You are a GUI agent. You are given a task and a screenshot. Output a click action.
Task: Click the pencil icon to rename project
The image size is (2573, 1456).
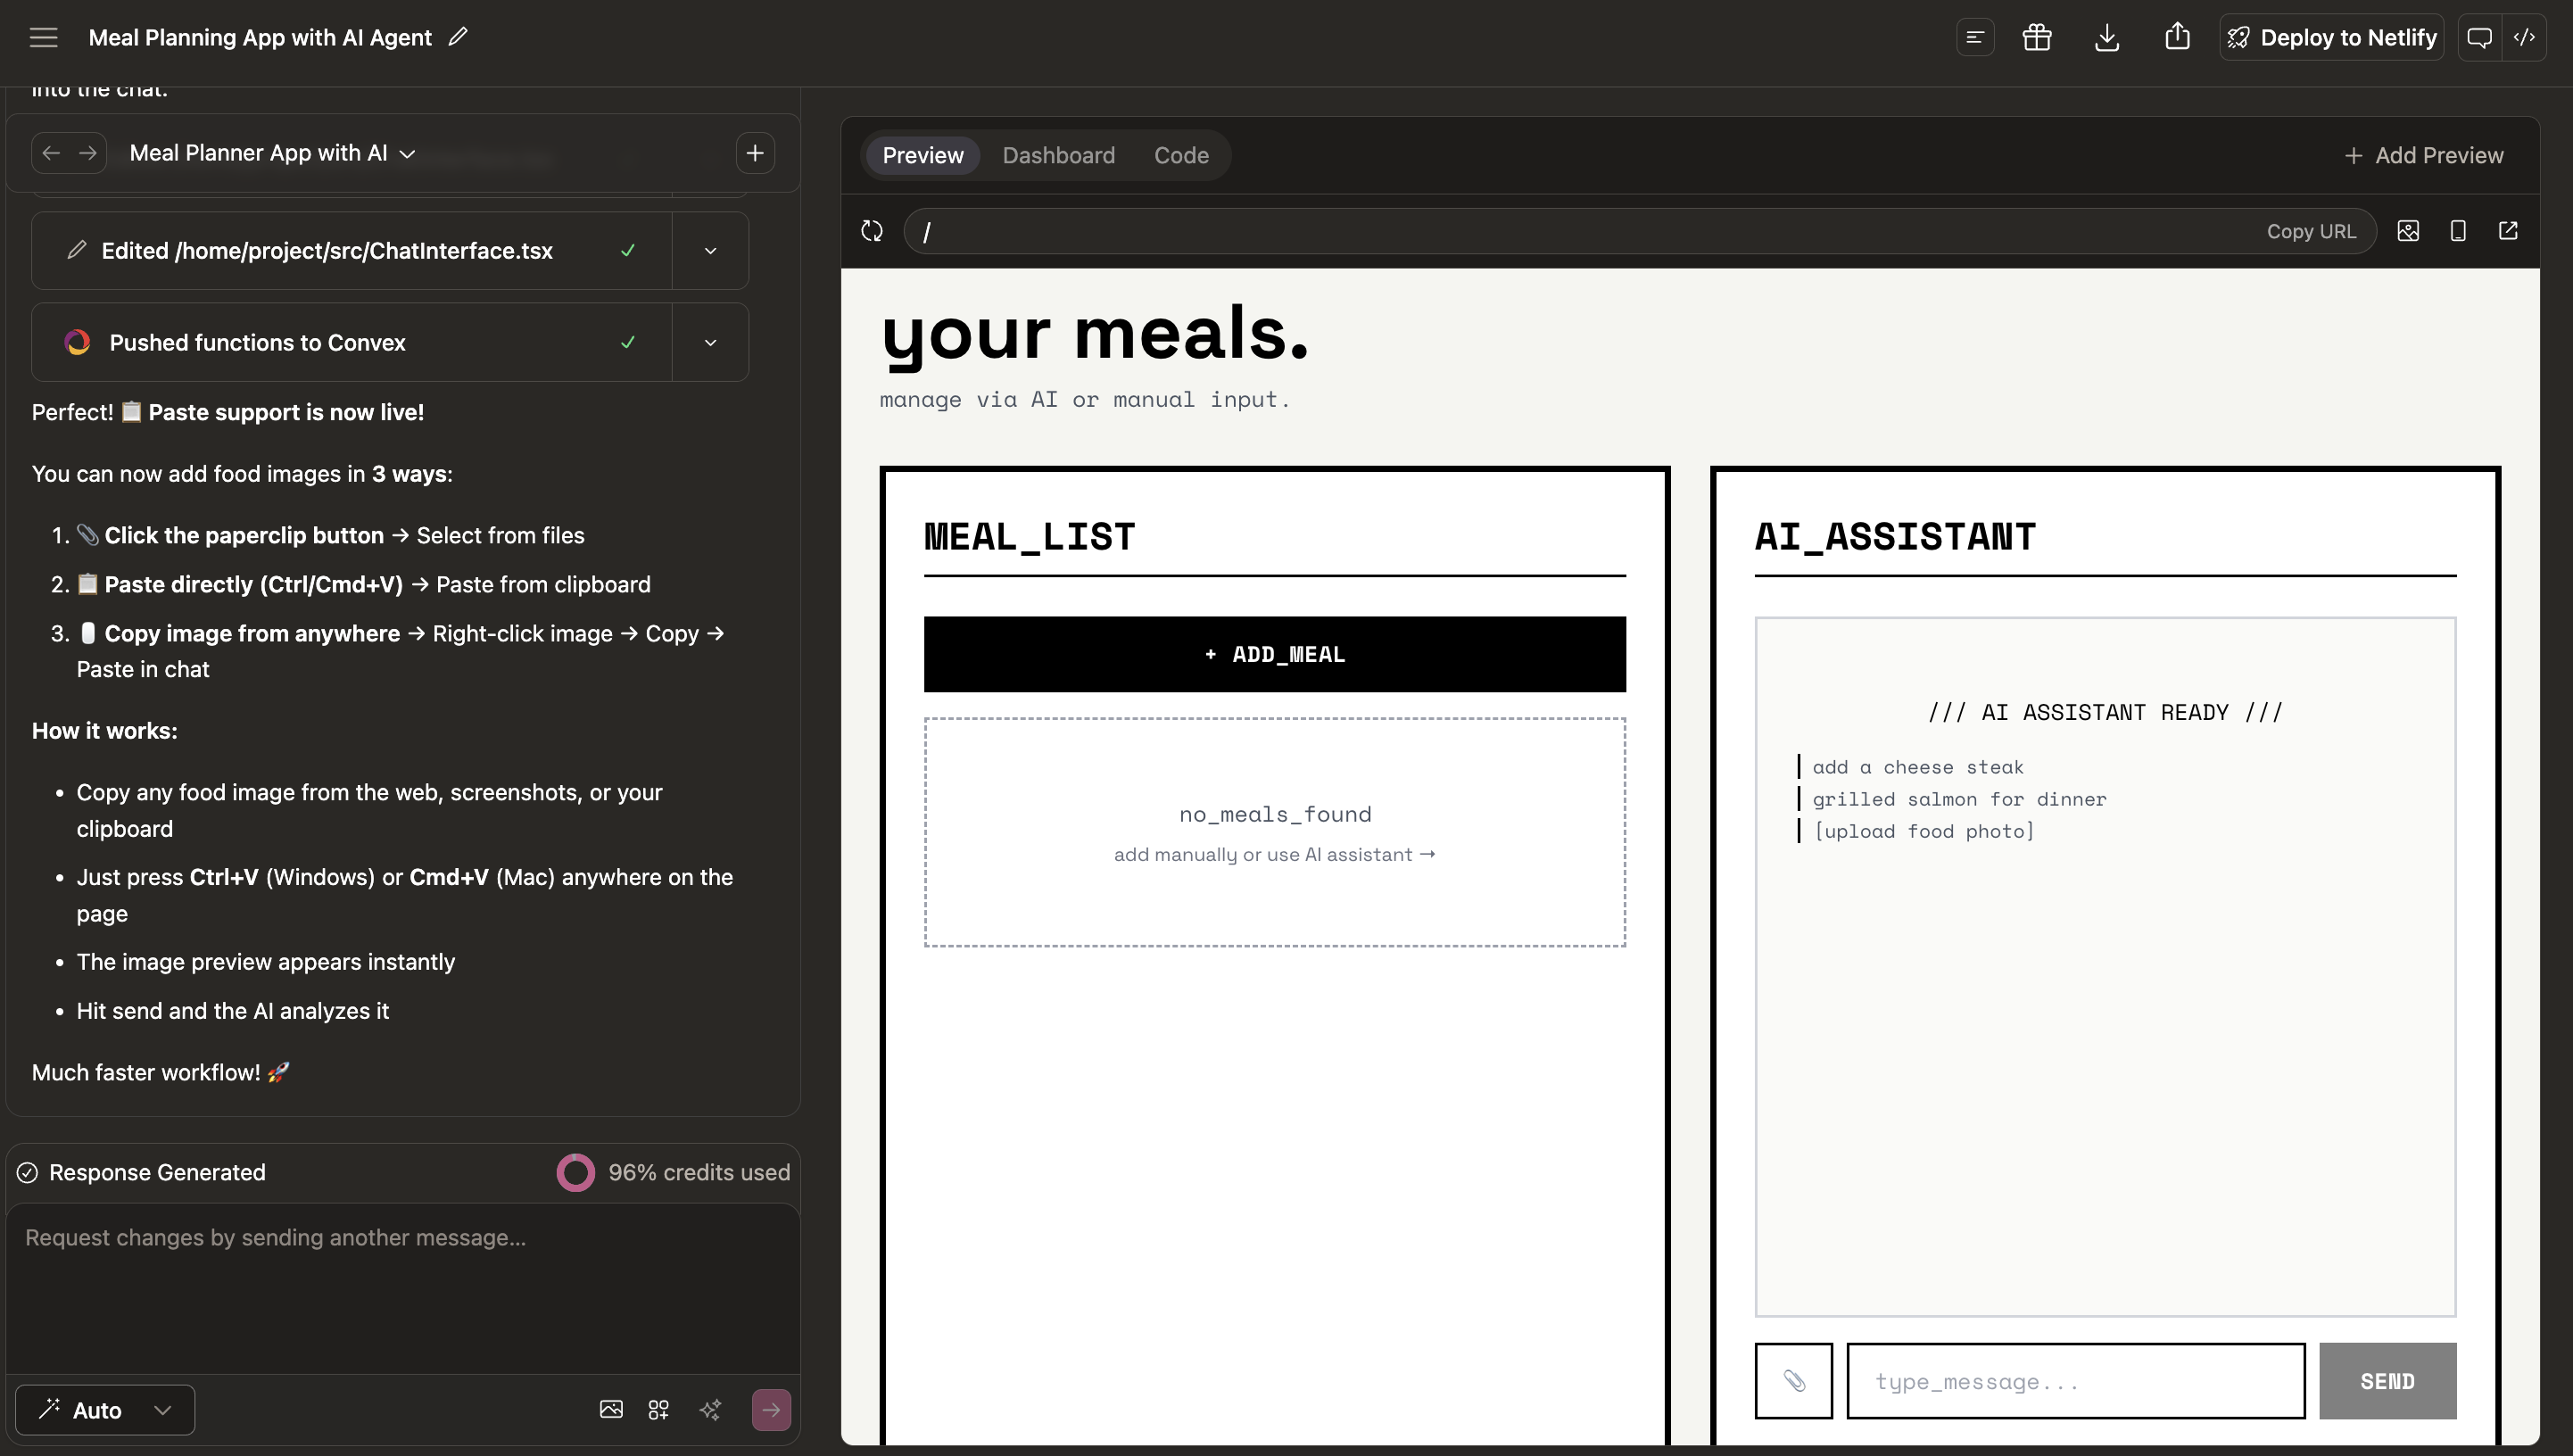coord(458,37)
